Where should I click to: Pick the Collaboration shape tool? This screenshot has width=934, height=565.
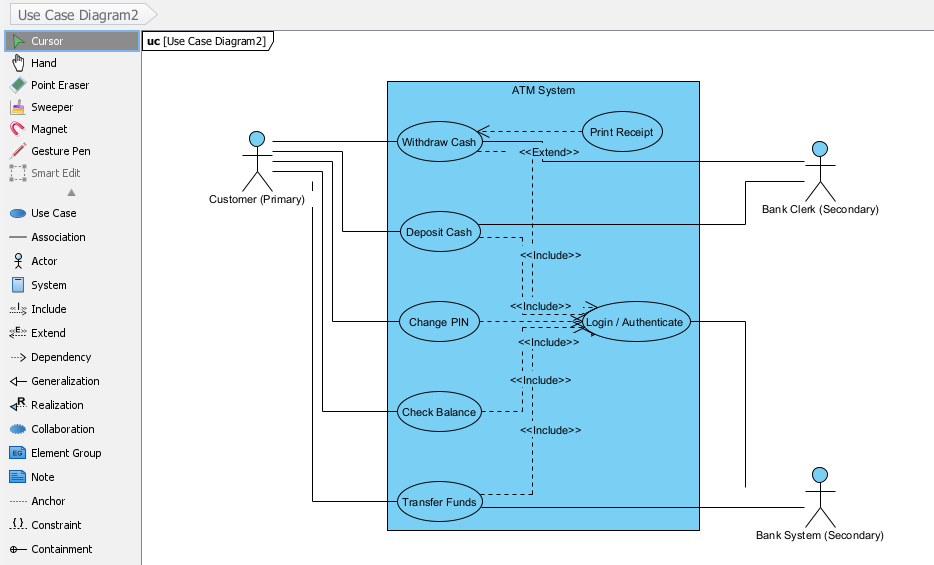coord(72,429)
